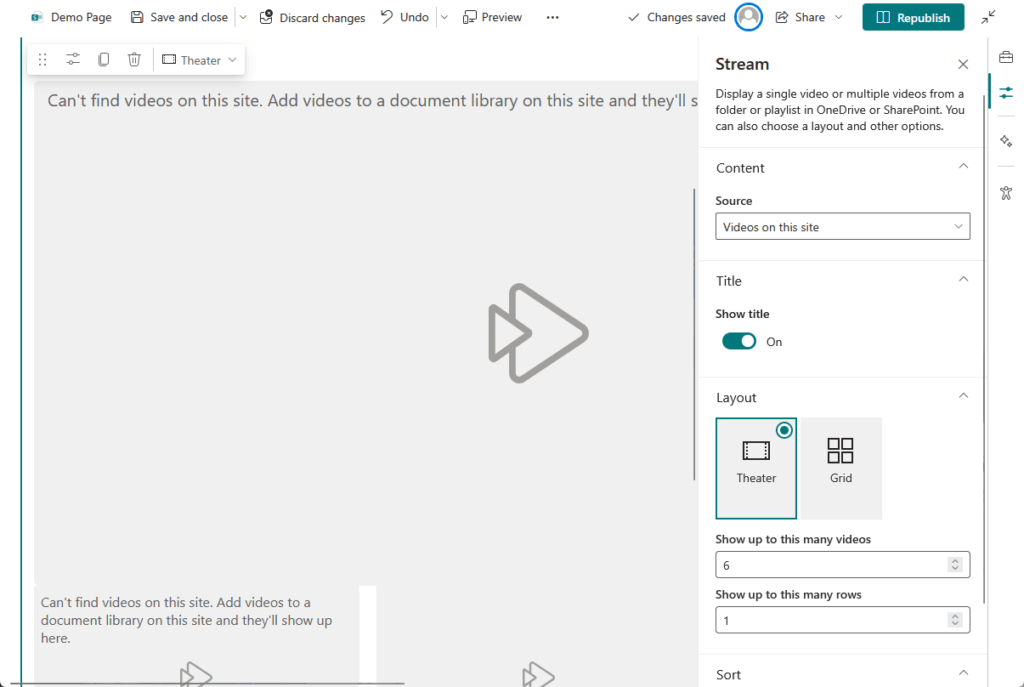Screen dimensions: 1024x687
Task: Turn off the Show title toggle
Action: click(739, 342)
